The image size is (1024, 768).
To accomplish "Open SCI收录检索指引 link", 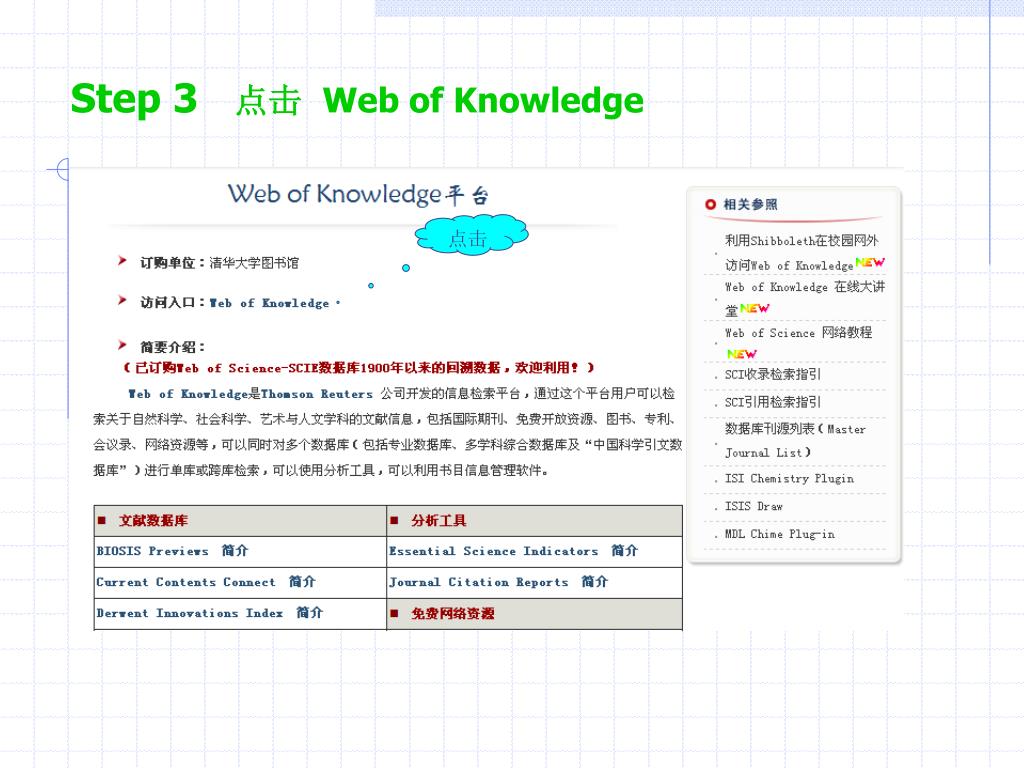I will coord(773,375).
